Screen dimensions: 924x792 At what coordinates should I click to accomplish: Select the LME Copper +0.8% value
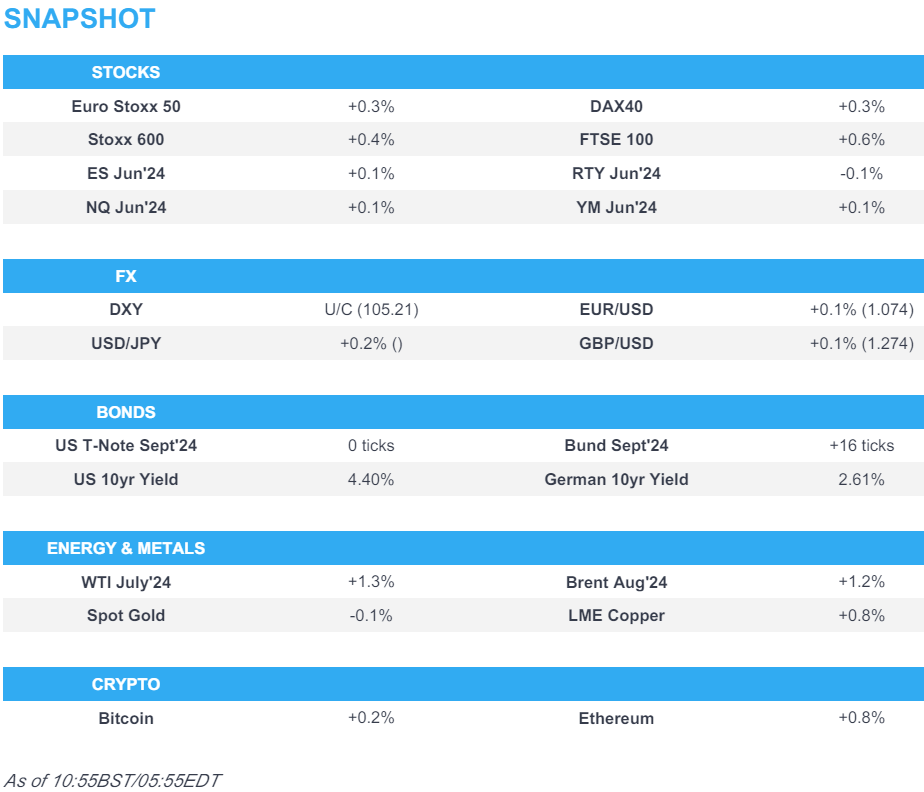pyautogui.click(x=861, y=616)
